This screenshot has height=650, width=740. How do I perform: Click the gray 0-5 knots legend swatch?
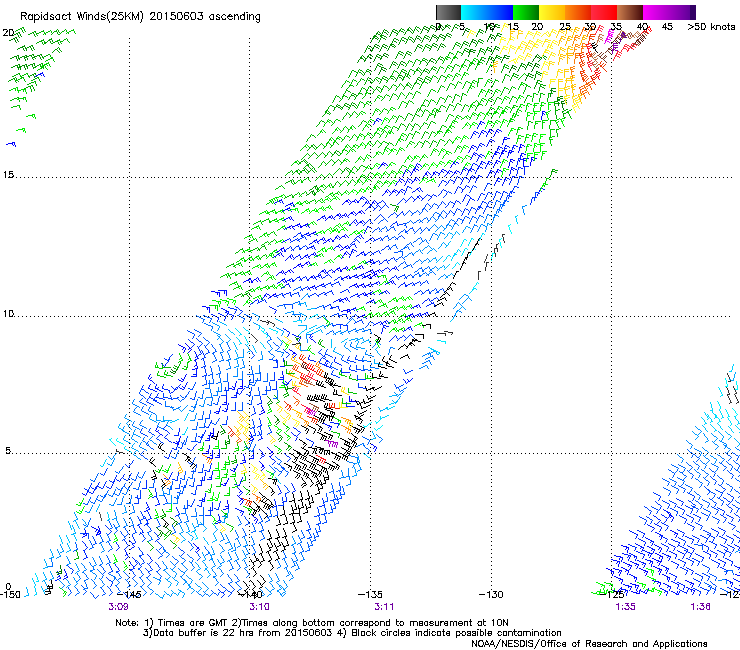coord(448,12)
